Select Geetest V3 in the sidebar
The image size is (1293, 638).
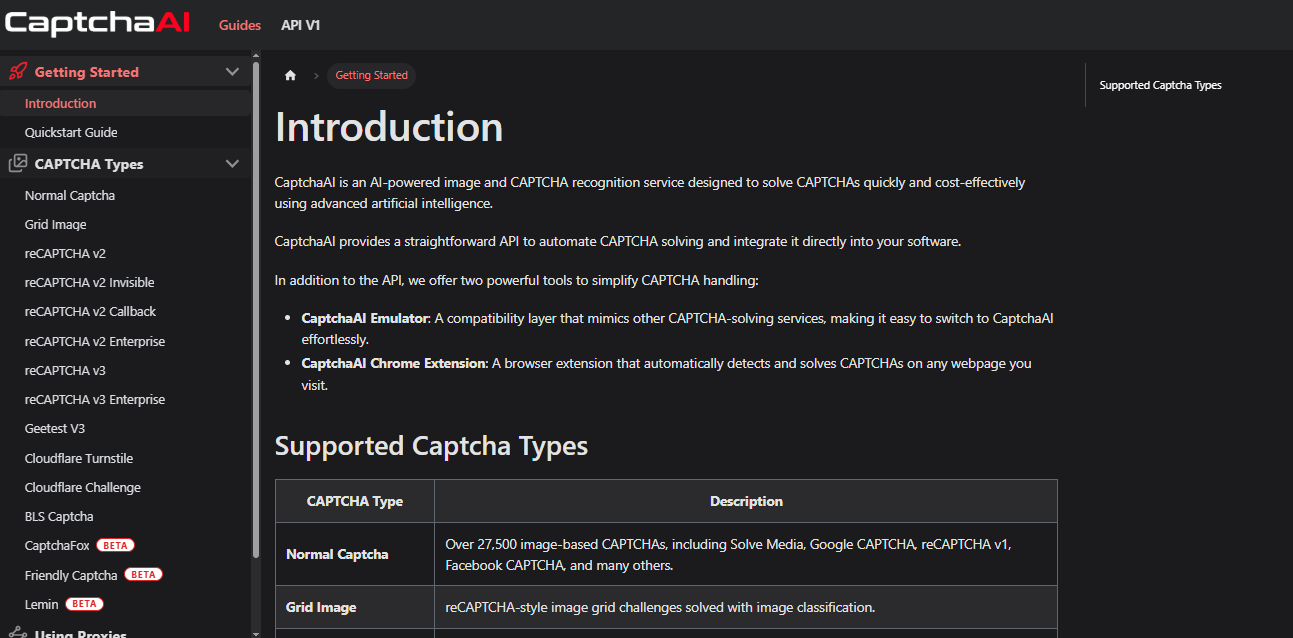(55, 428)
